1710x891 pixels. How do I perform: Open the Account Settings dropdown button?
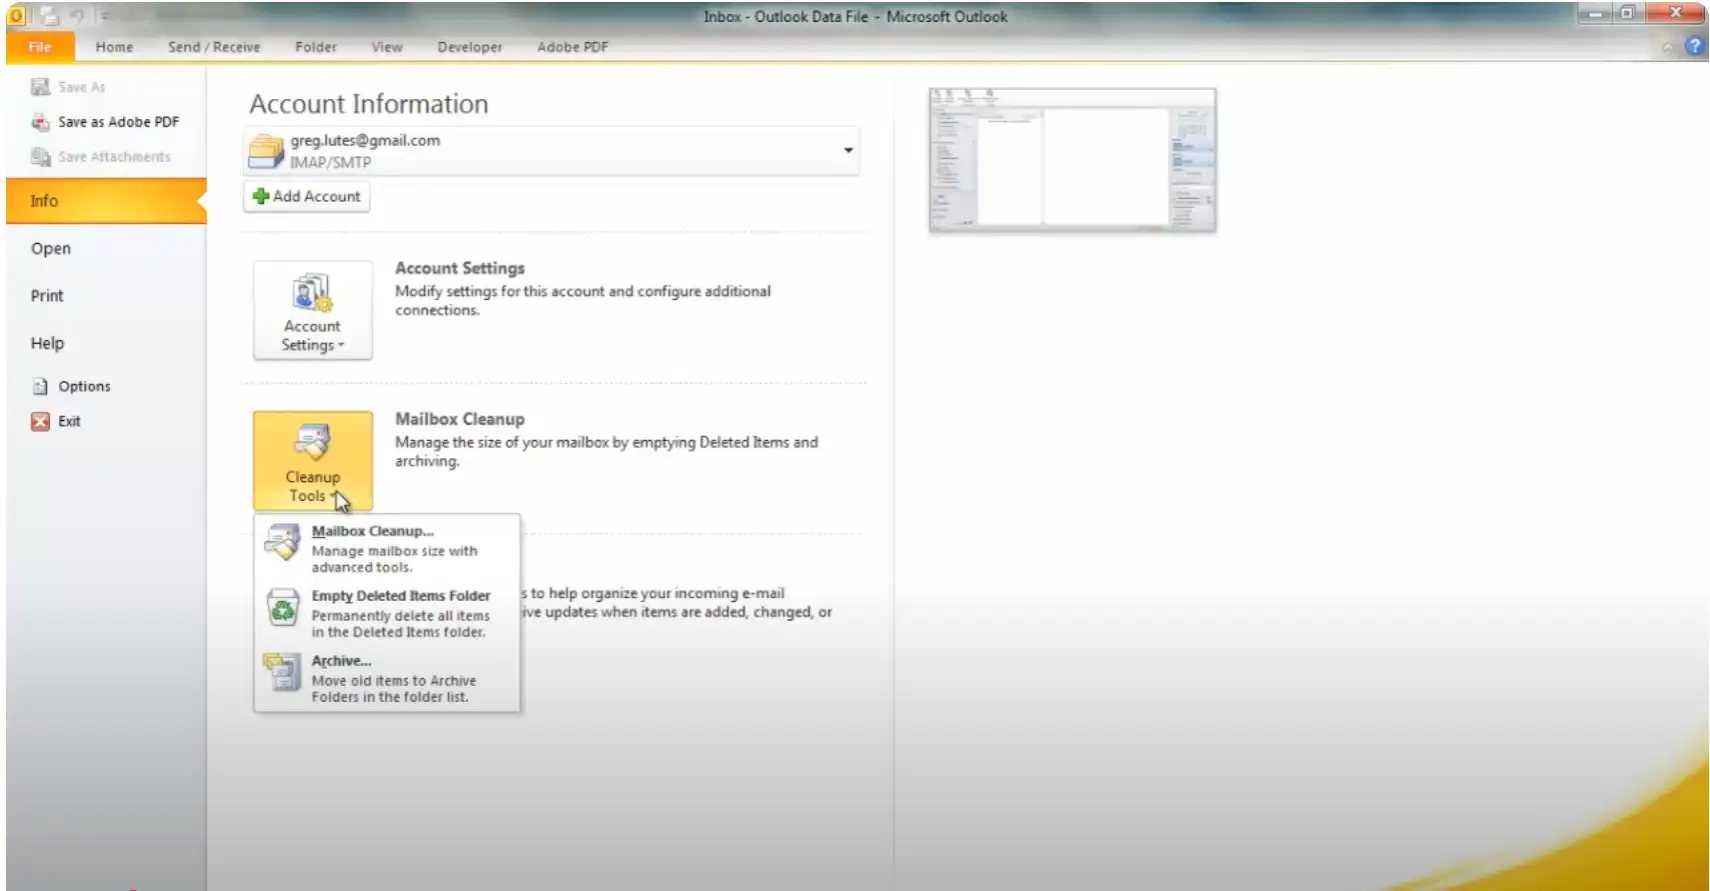312,310
